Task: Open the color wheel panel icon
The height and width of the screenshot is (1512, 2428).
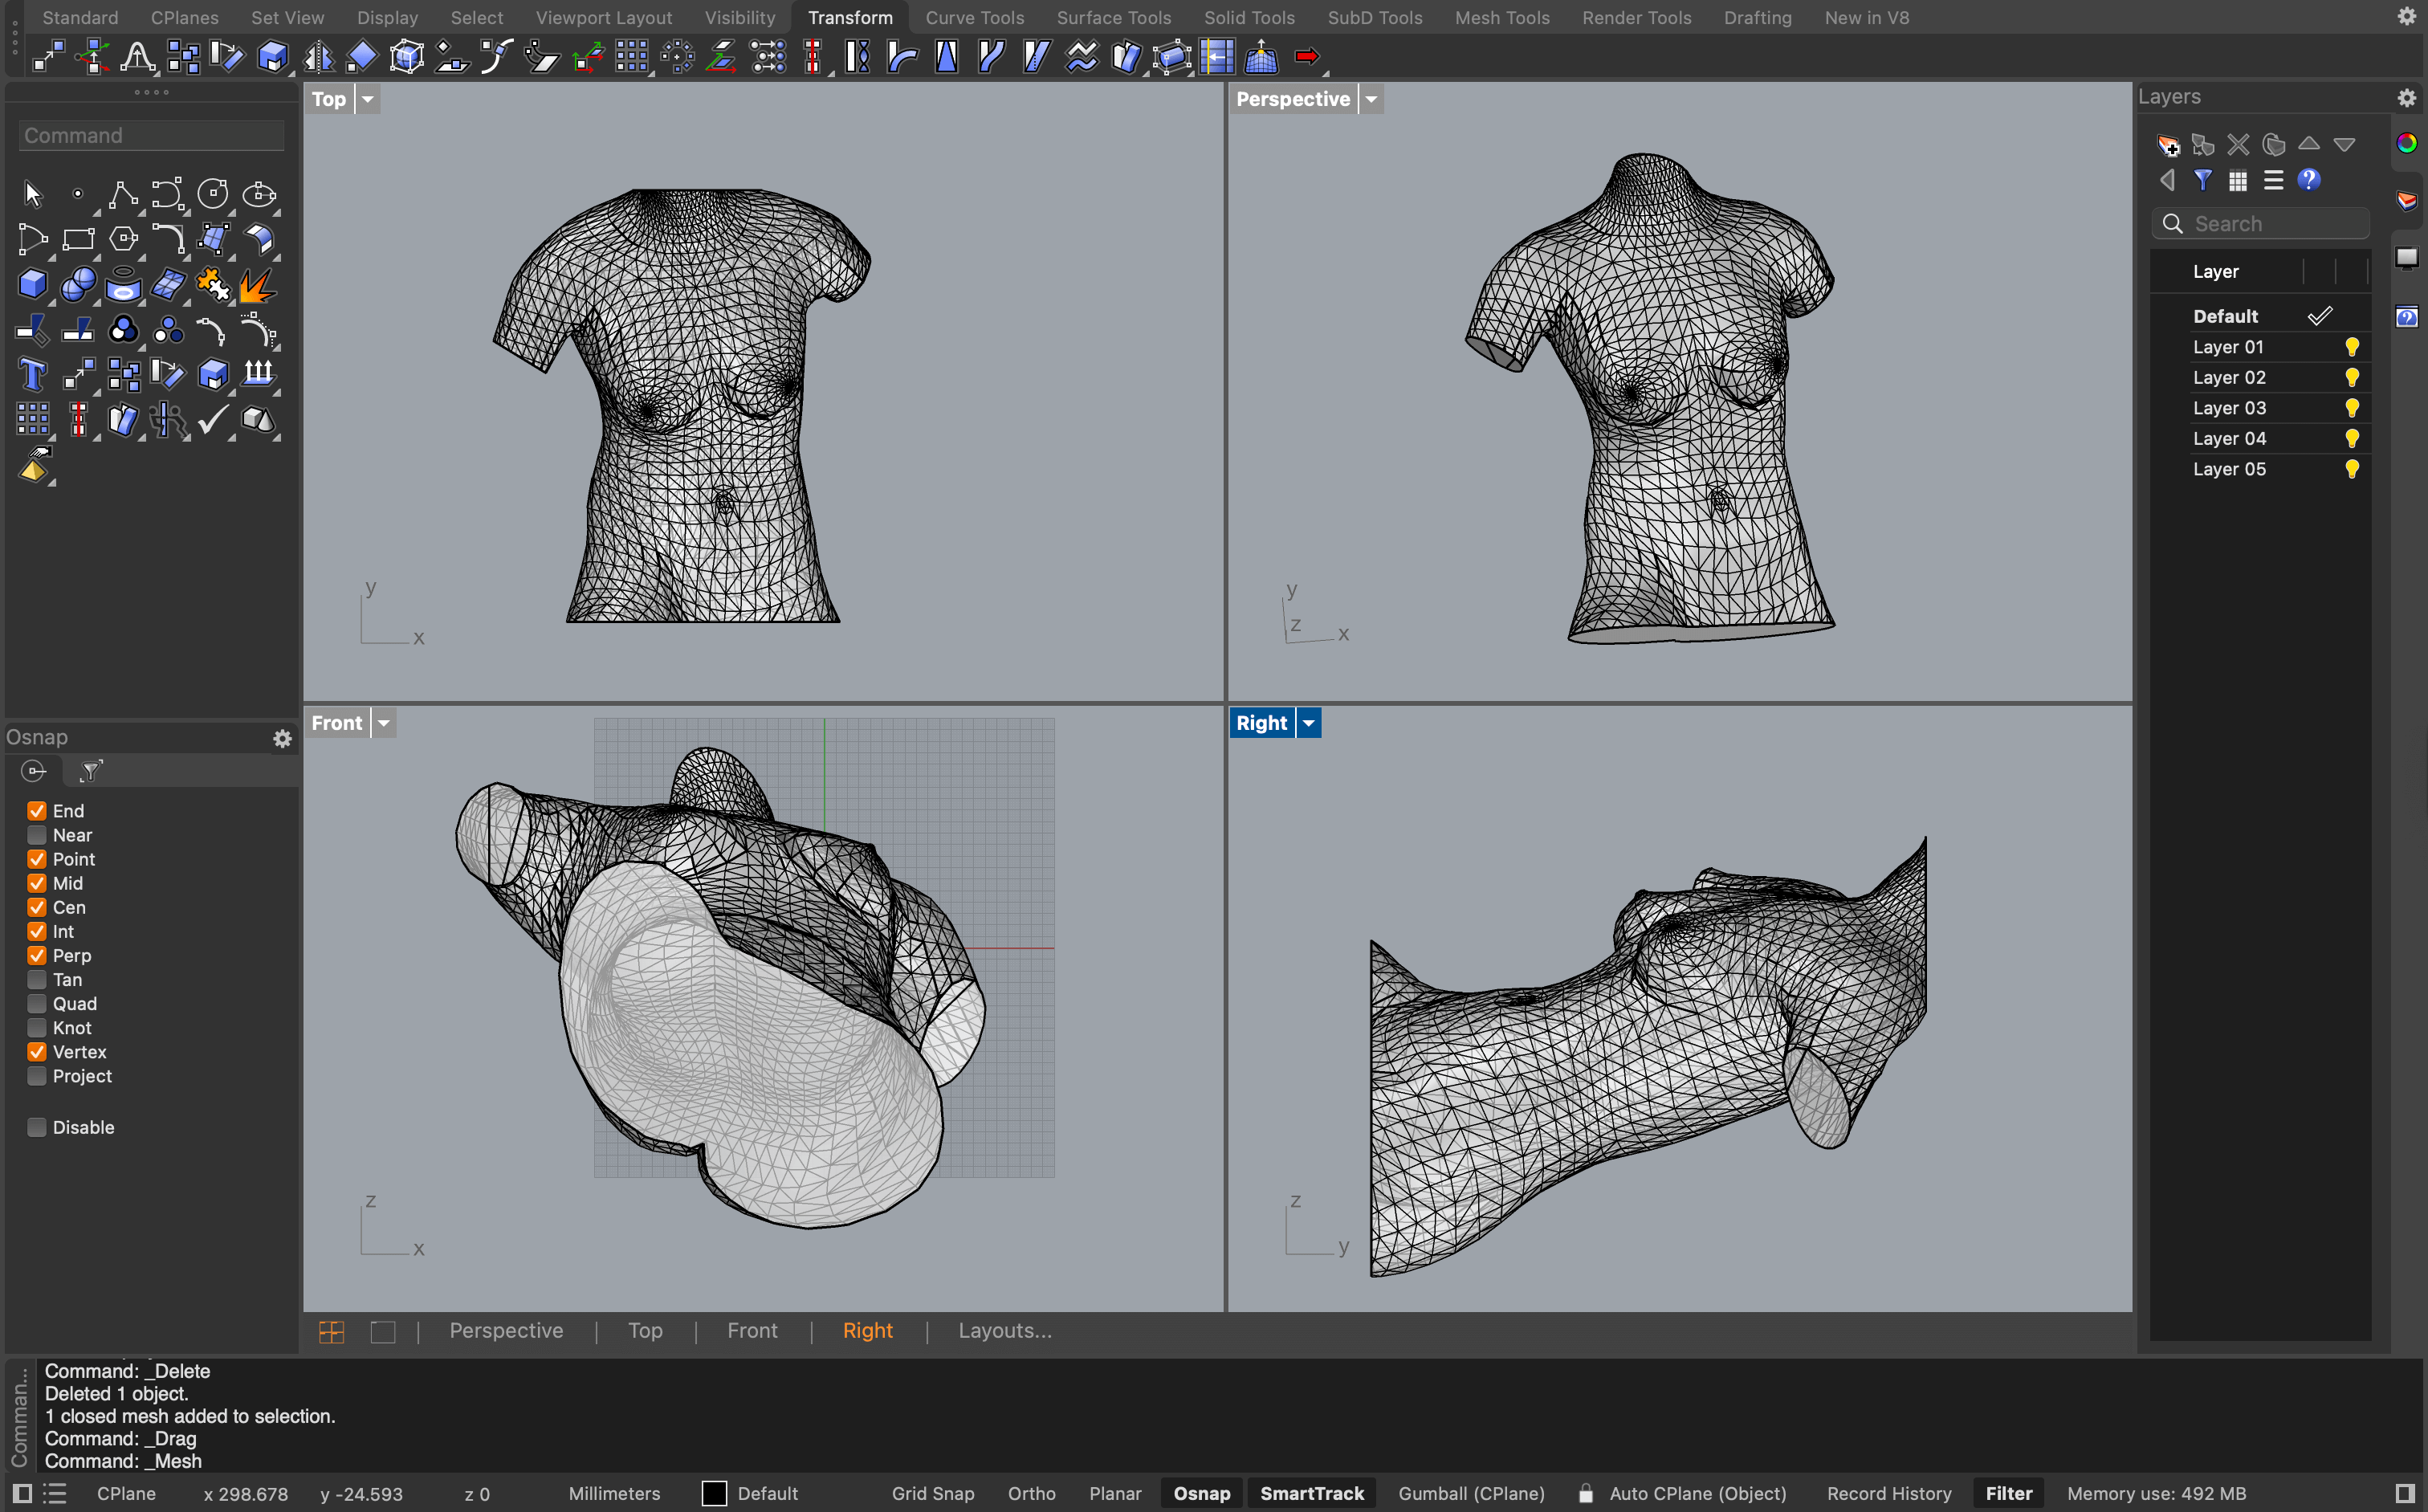Action: (2406, 143)
